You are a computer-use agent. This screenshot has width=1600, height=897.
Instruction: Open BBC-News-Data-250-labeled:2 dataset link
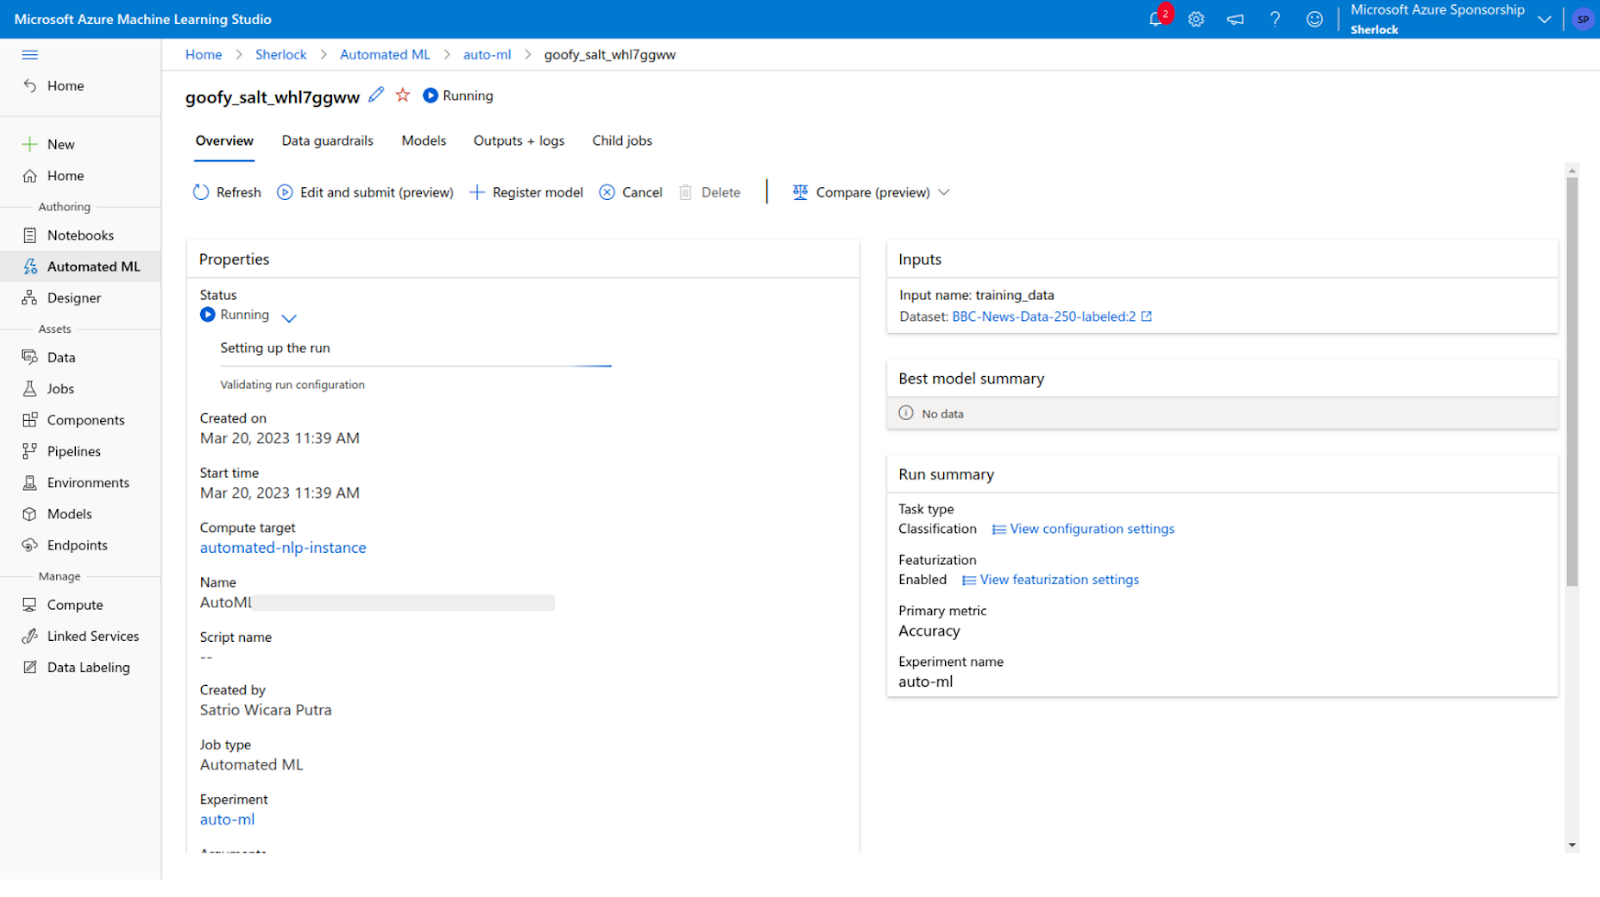pos(1044,317)
